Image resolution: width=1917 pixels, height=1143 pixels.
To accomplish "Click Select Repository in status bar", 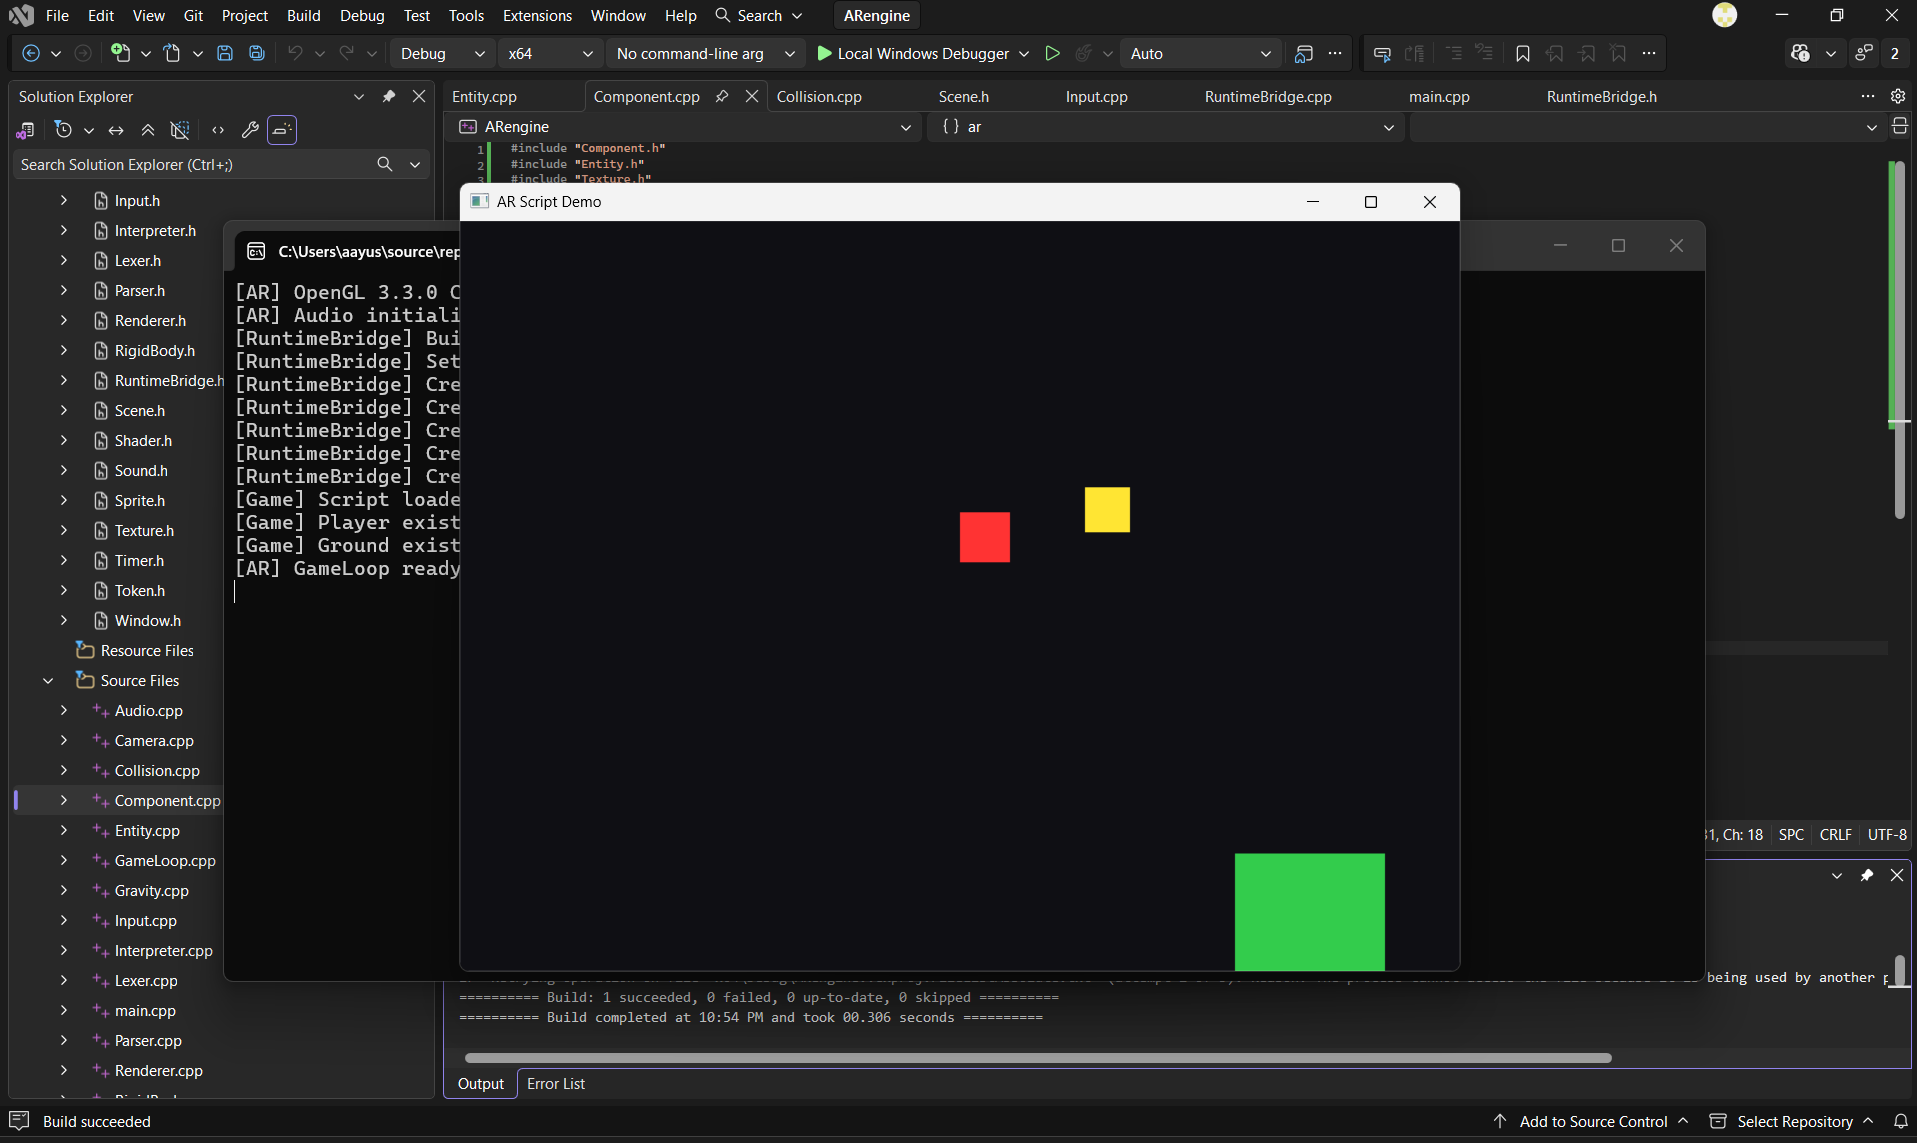I will [x=1792, y=1121].
